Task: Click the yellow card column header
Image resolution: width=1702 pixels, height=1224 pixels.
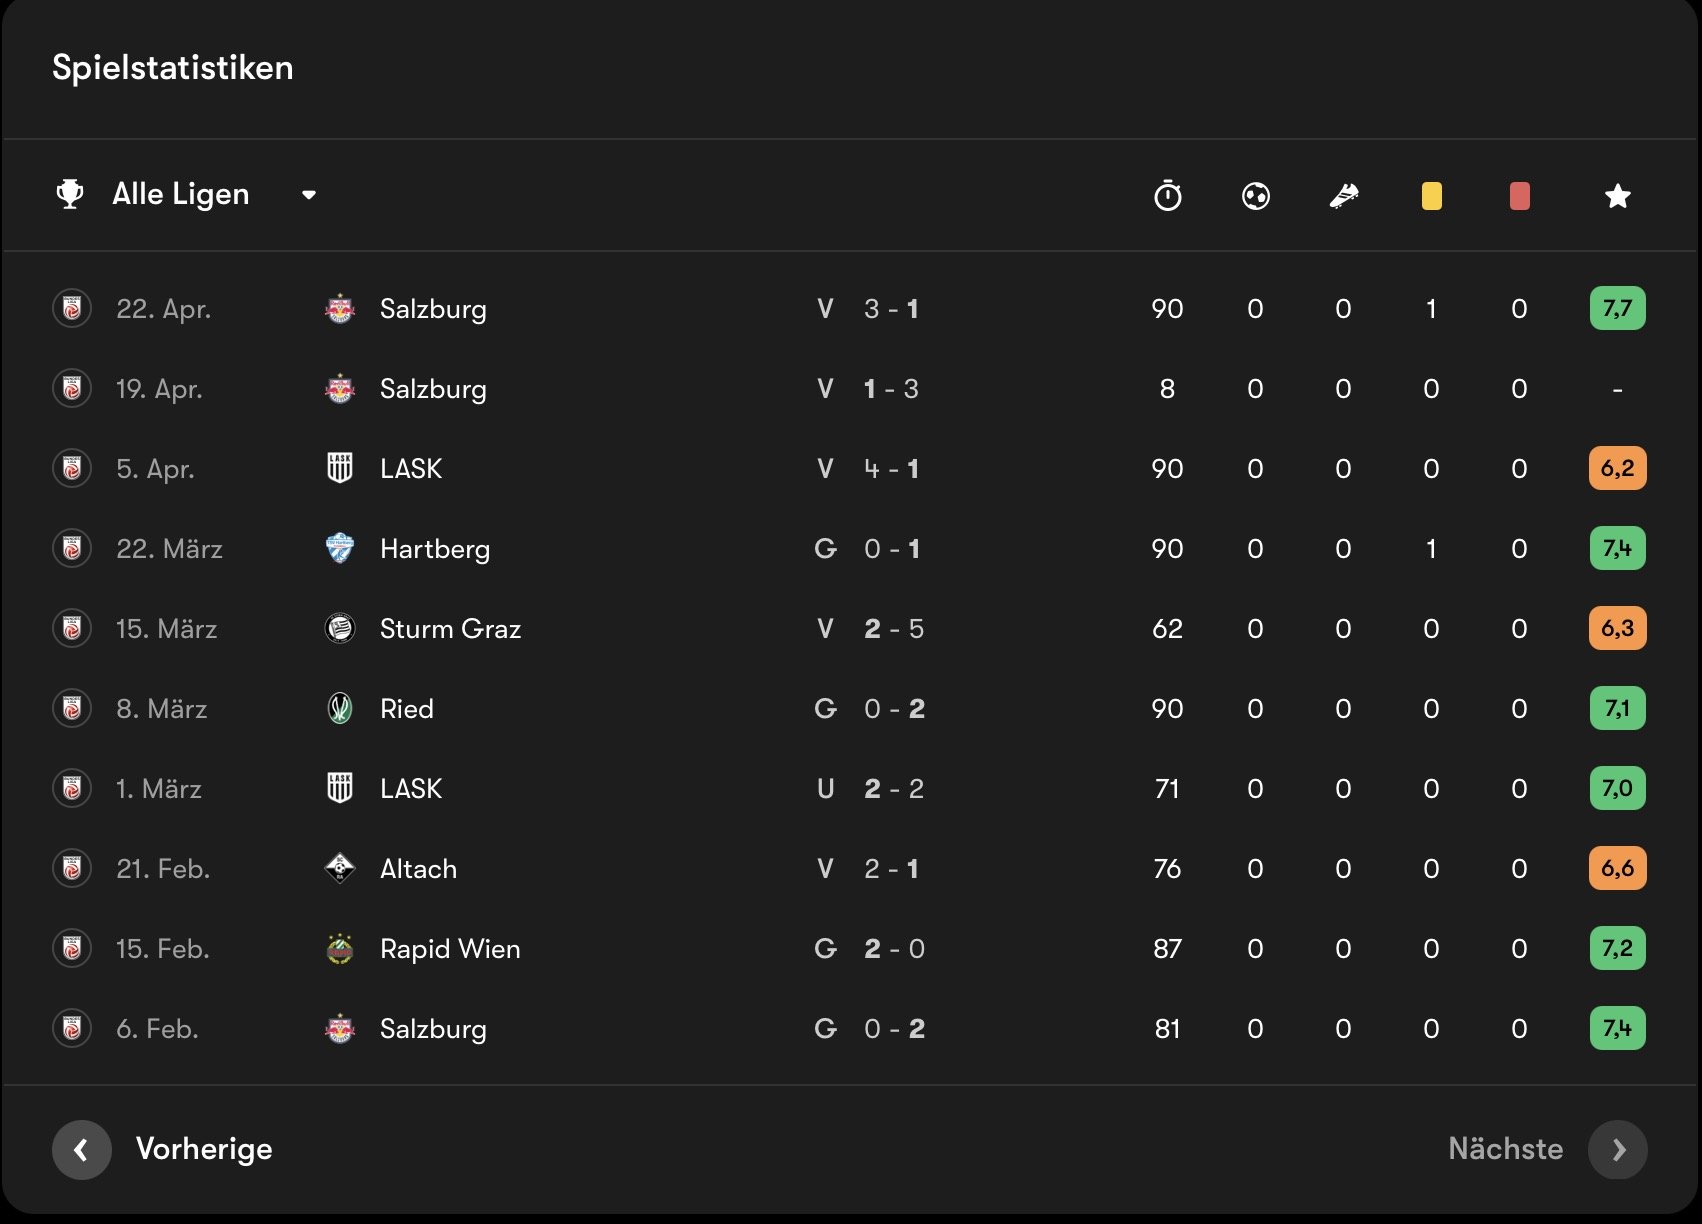Action: (x=1431, y=196)
